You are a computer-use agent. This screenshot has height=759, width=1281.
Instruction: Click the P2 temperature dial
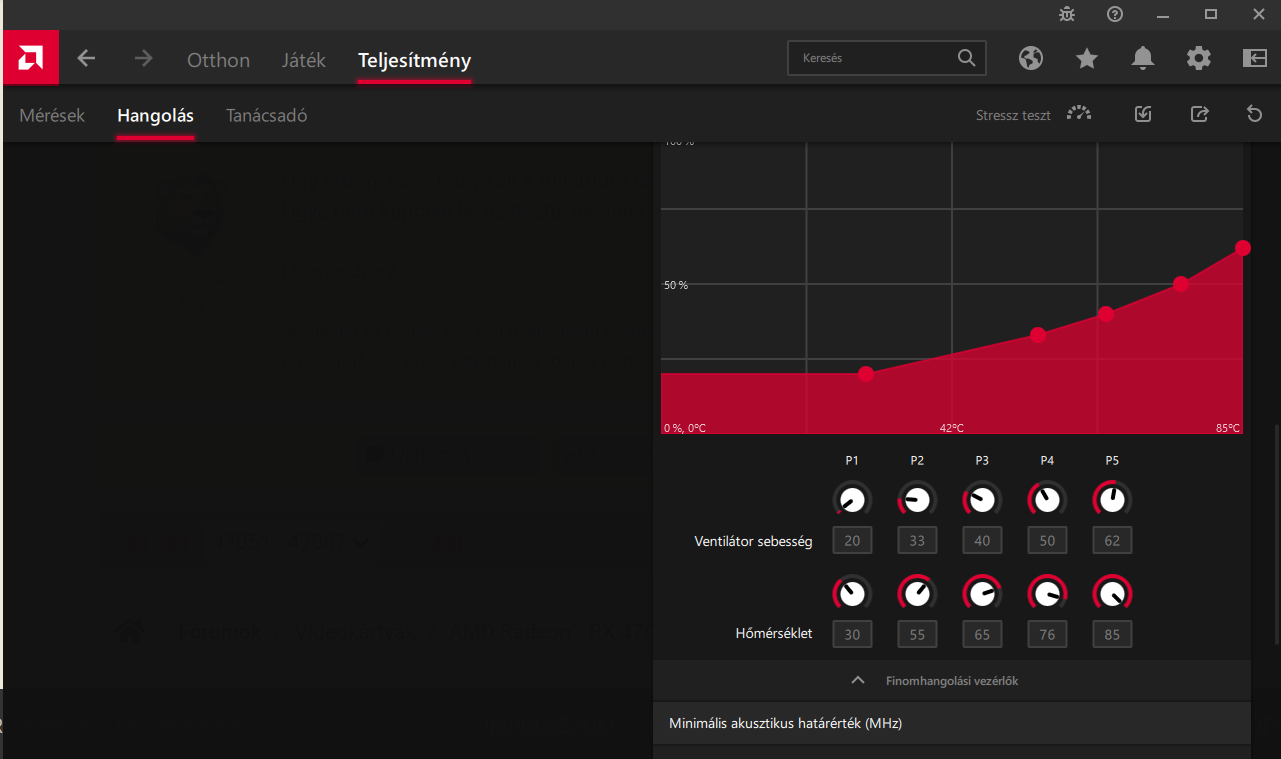[917, 593]
